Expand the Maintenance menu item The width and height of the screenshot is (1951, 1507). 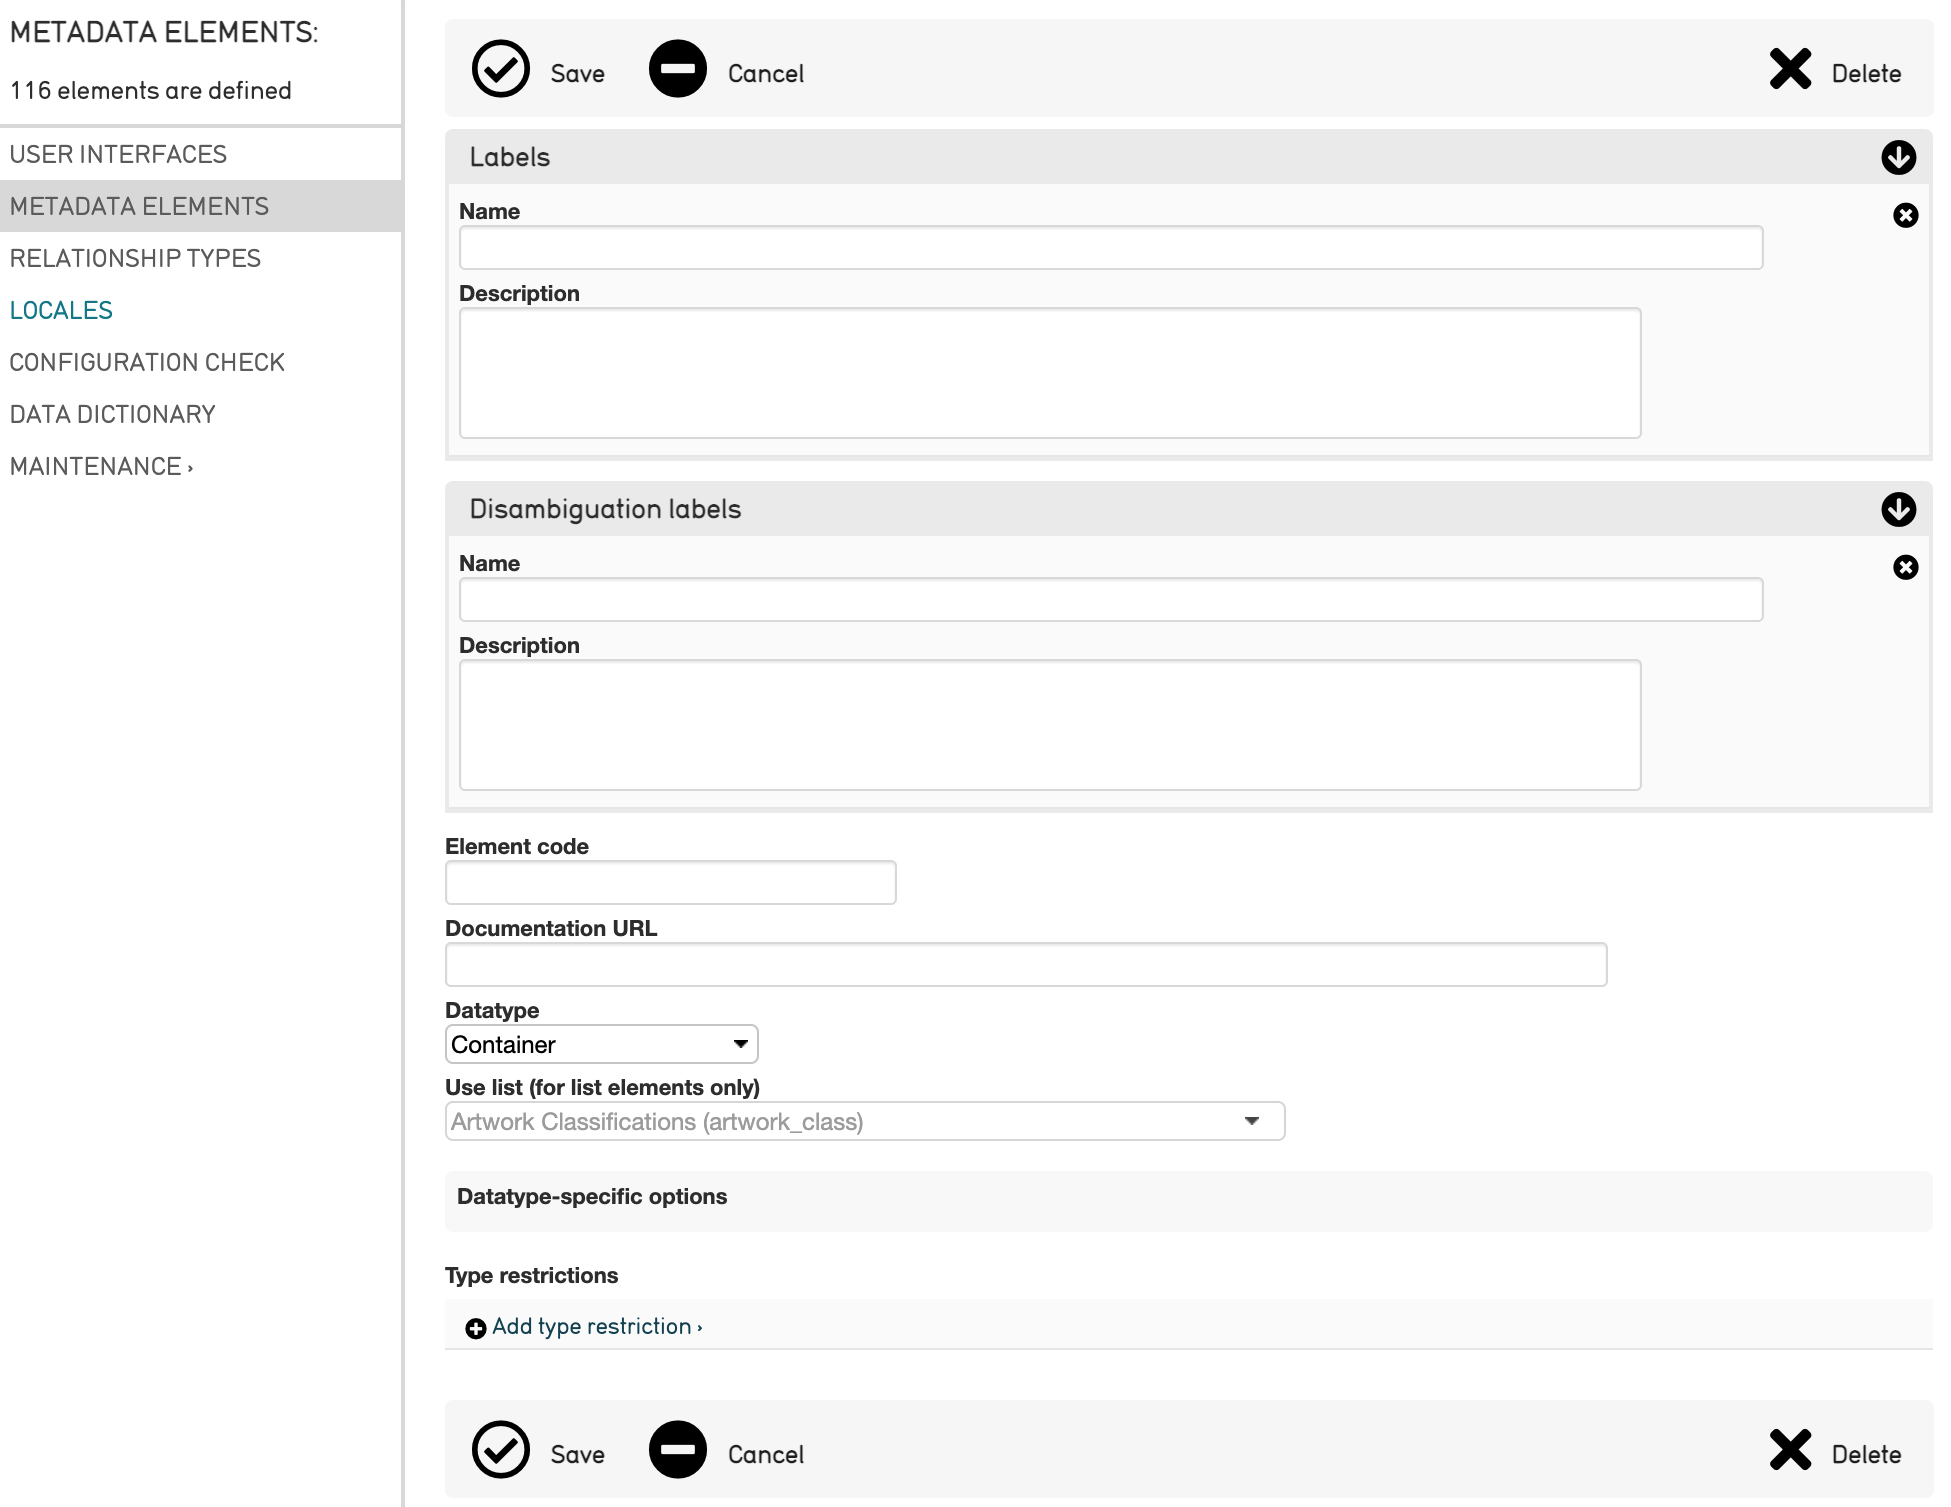pyautogui.click(x=101, y=466)
